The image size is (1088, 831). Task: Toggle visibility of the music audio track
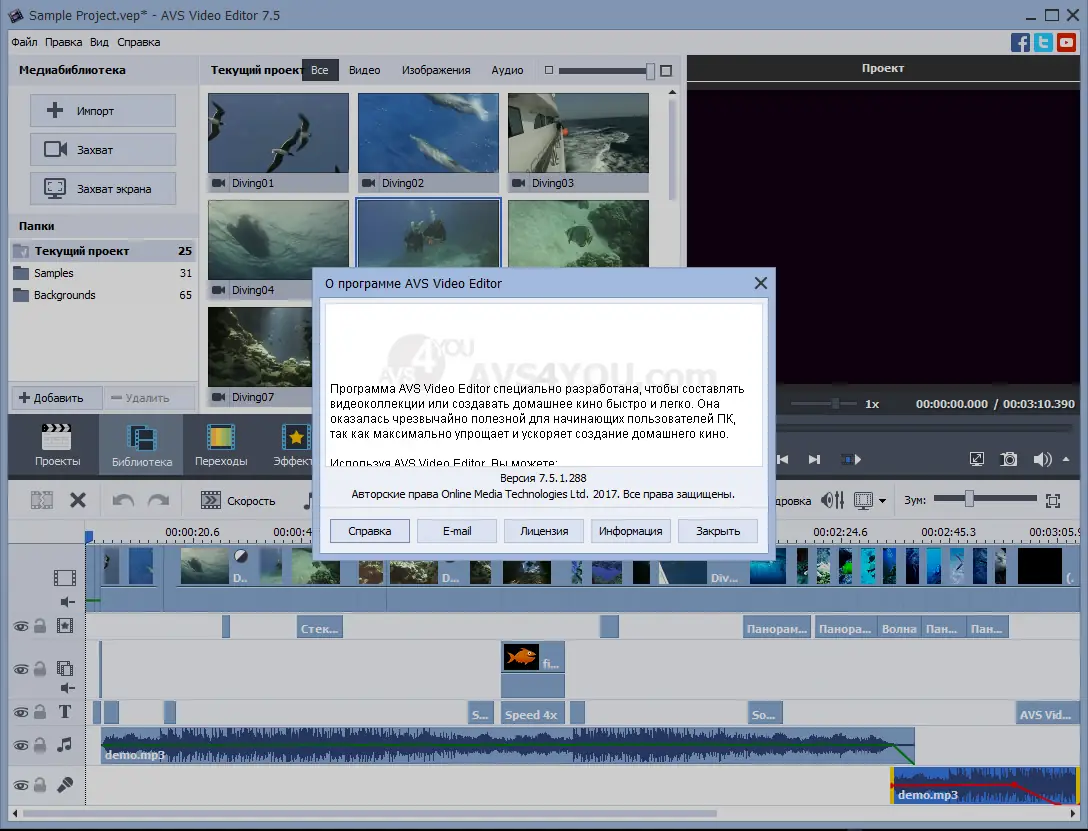(x=20, y=745)
